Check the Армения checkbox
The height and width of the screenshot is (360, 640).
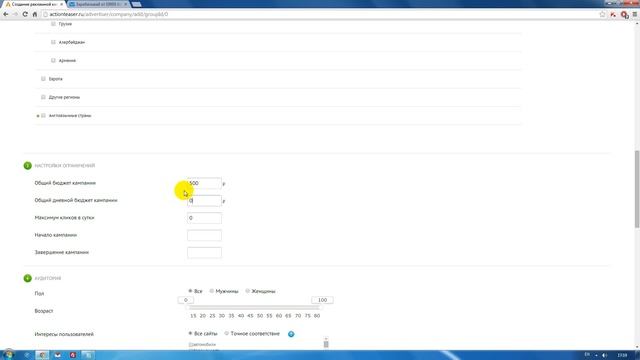click(53, 60)
